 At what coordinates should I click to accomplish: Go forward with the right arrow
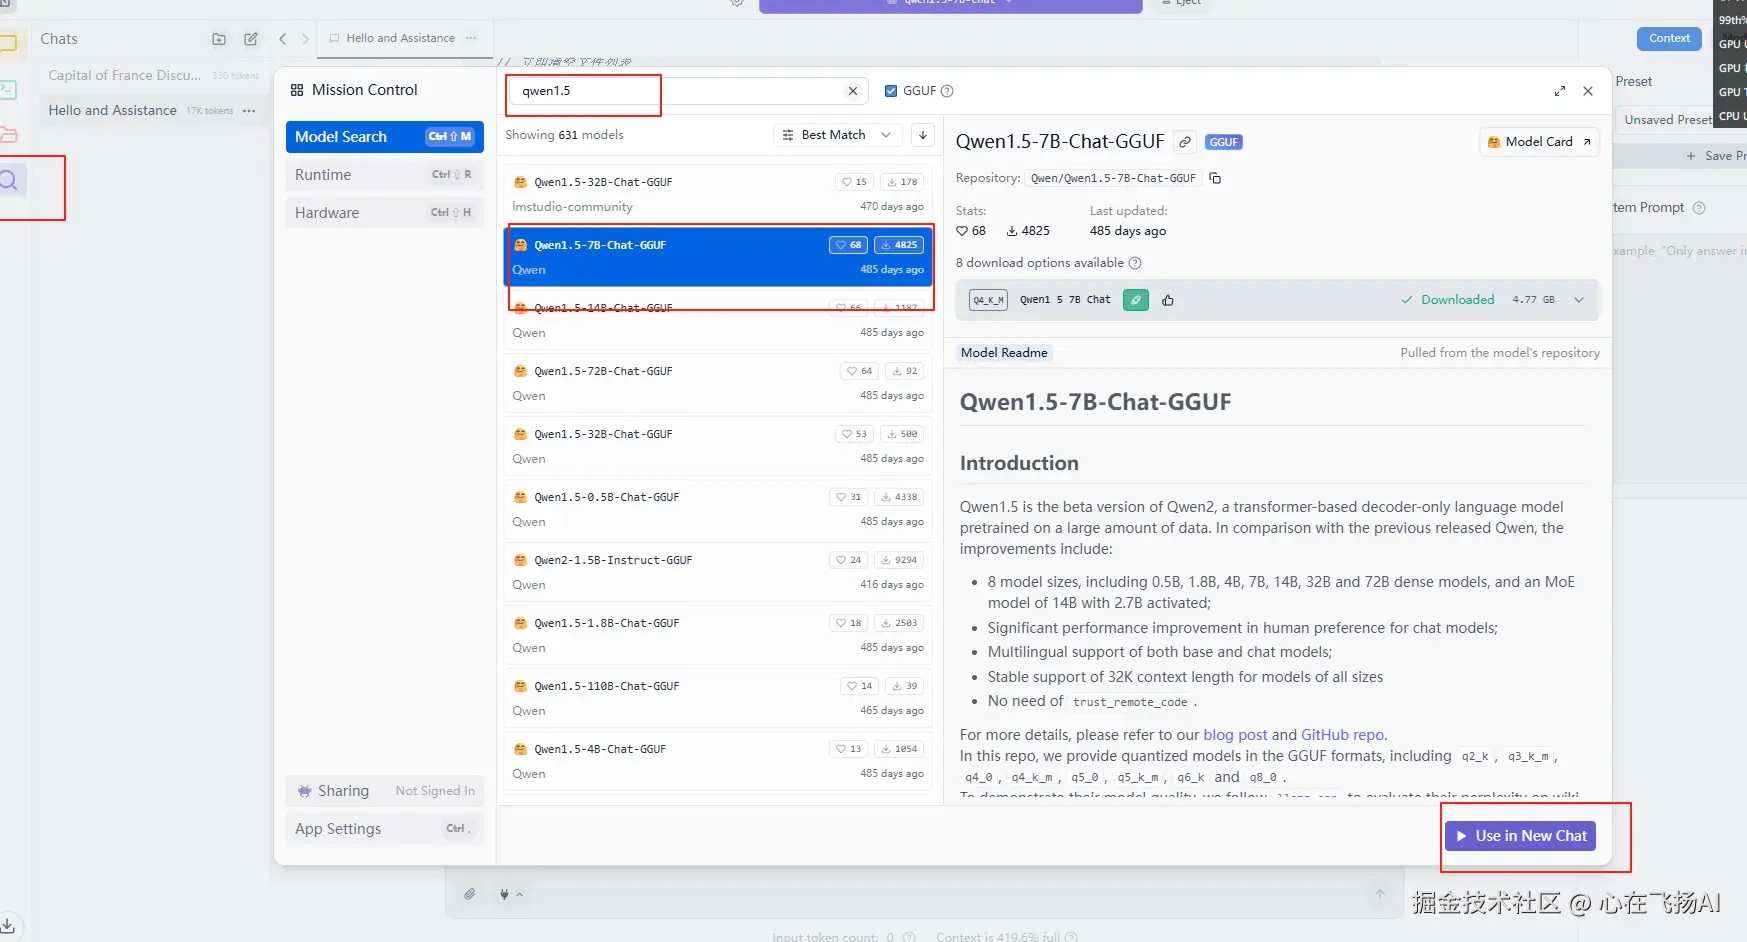click(x=305, y=39)
